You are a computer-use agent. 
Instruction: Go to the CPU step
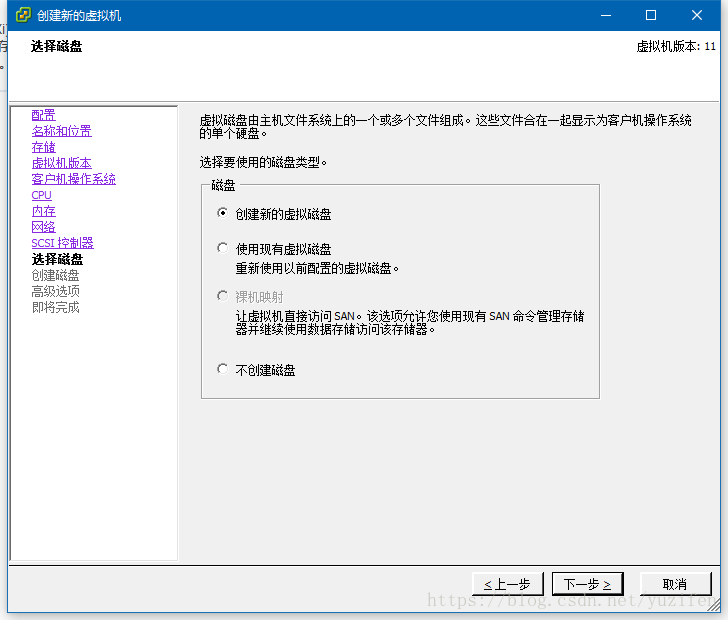(x=41, y=195)
